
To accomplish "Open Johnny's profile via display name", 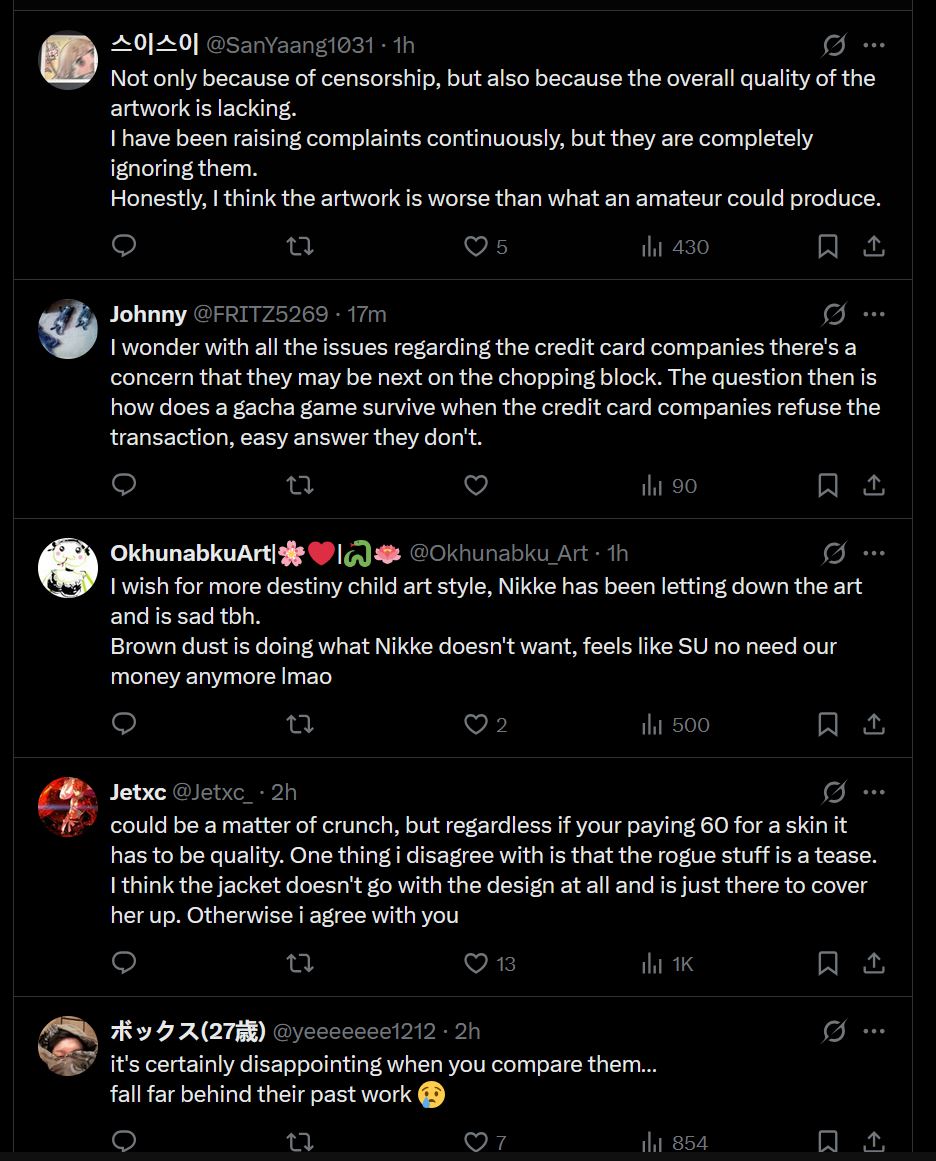I will (x=148, y=314).
